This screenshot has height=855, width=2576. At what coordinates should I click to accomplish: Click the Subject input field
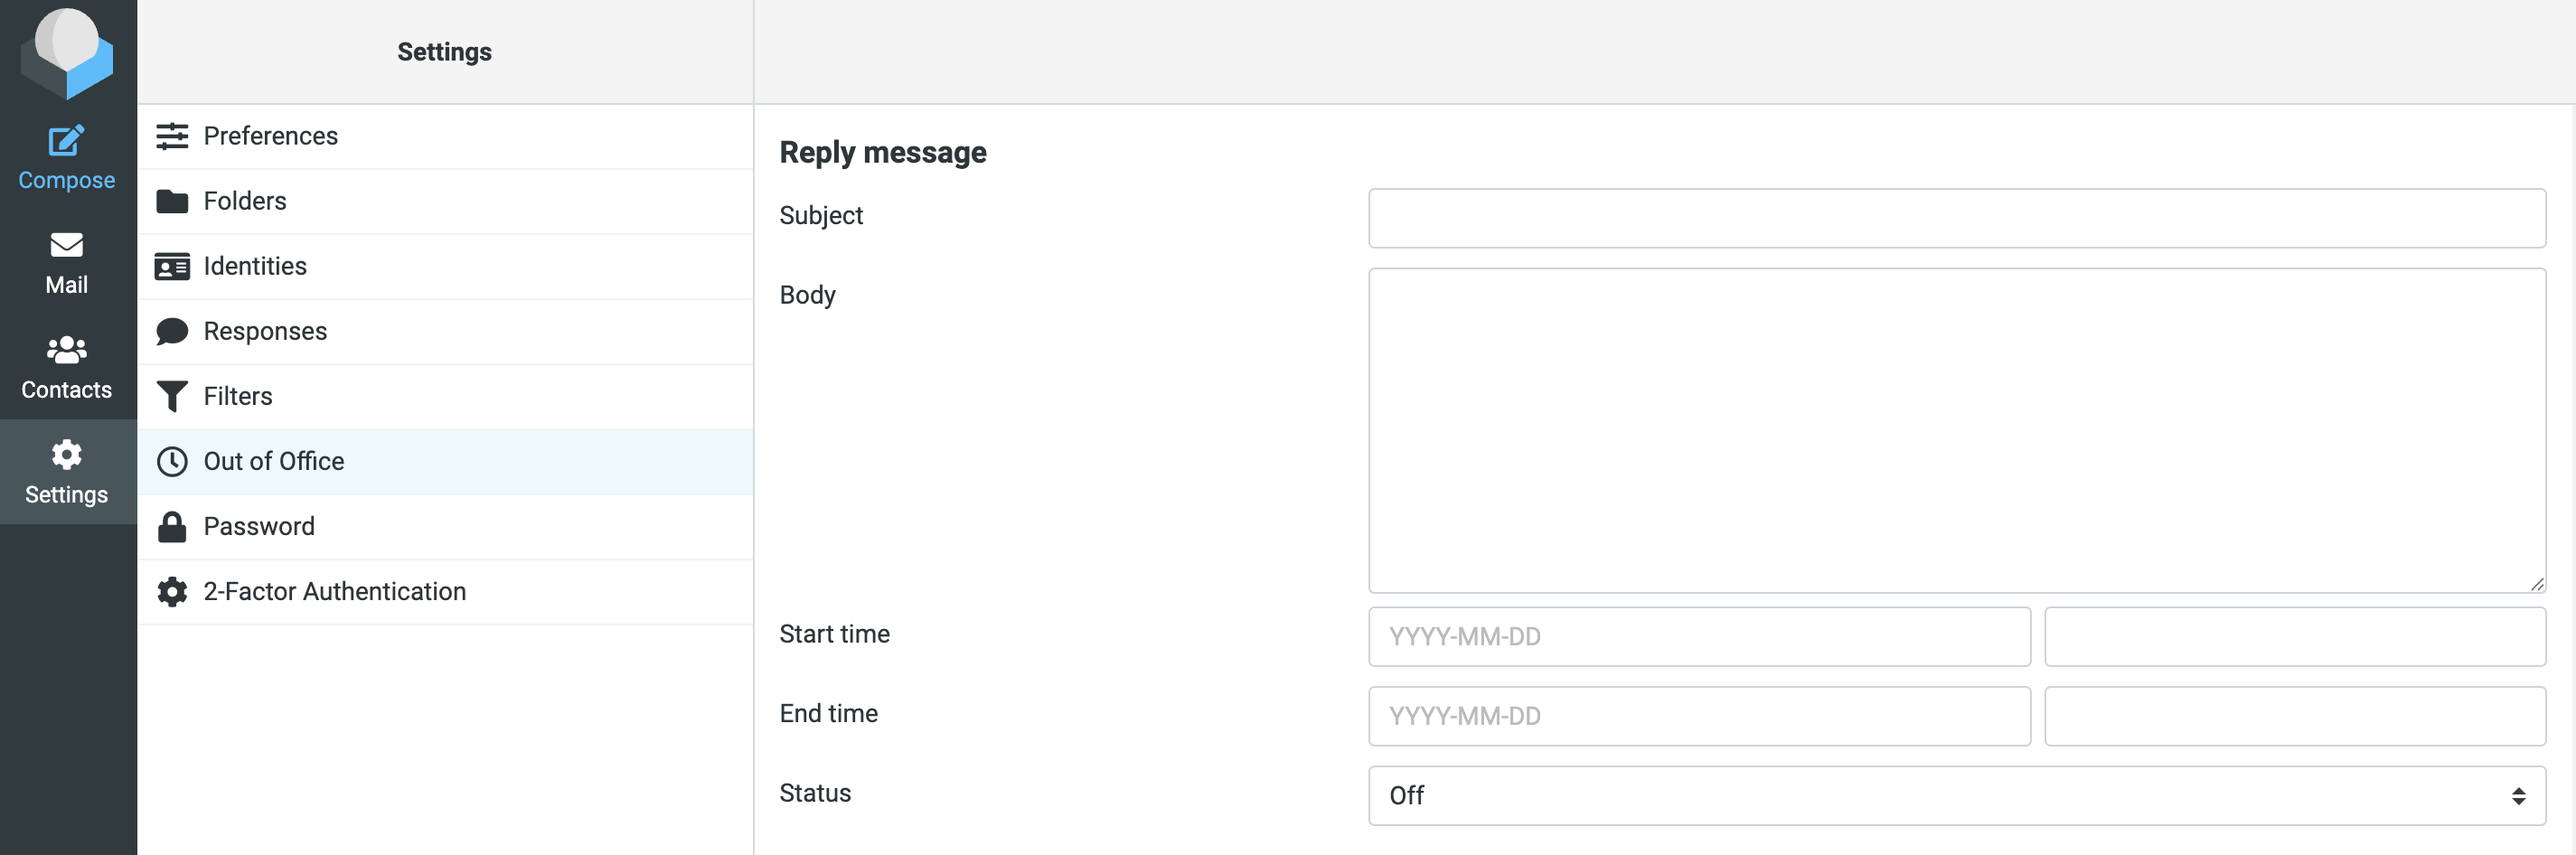(x=1956, y=217)
